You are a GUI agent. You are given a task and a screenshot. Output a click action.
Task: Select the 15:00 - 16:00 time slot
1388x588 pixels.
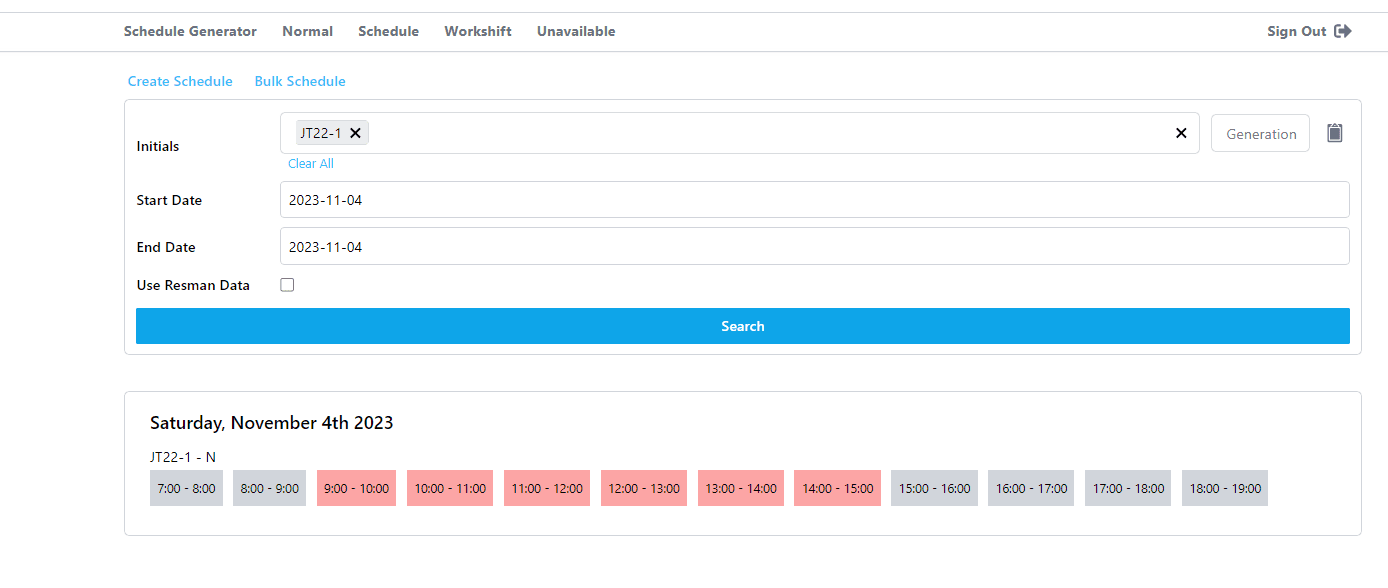coord(935,488)
